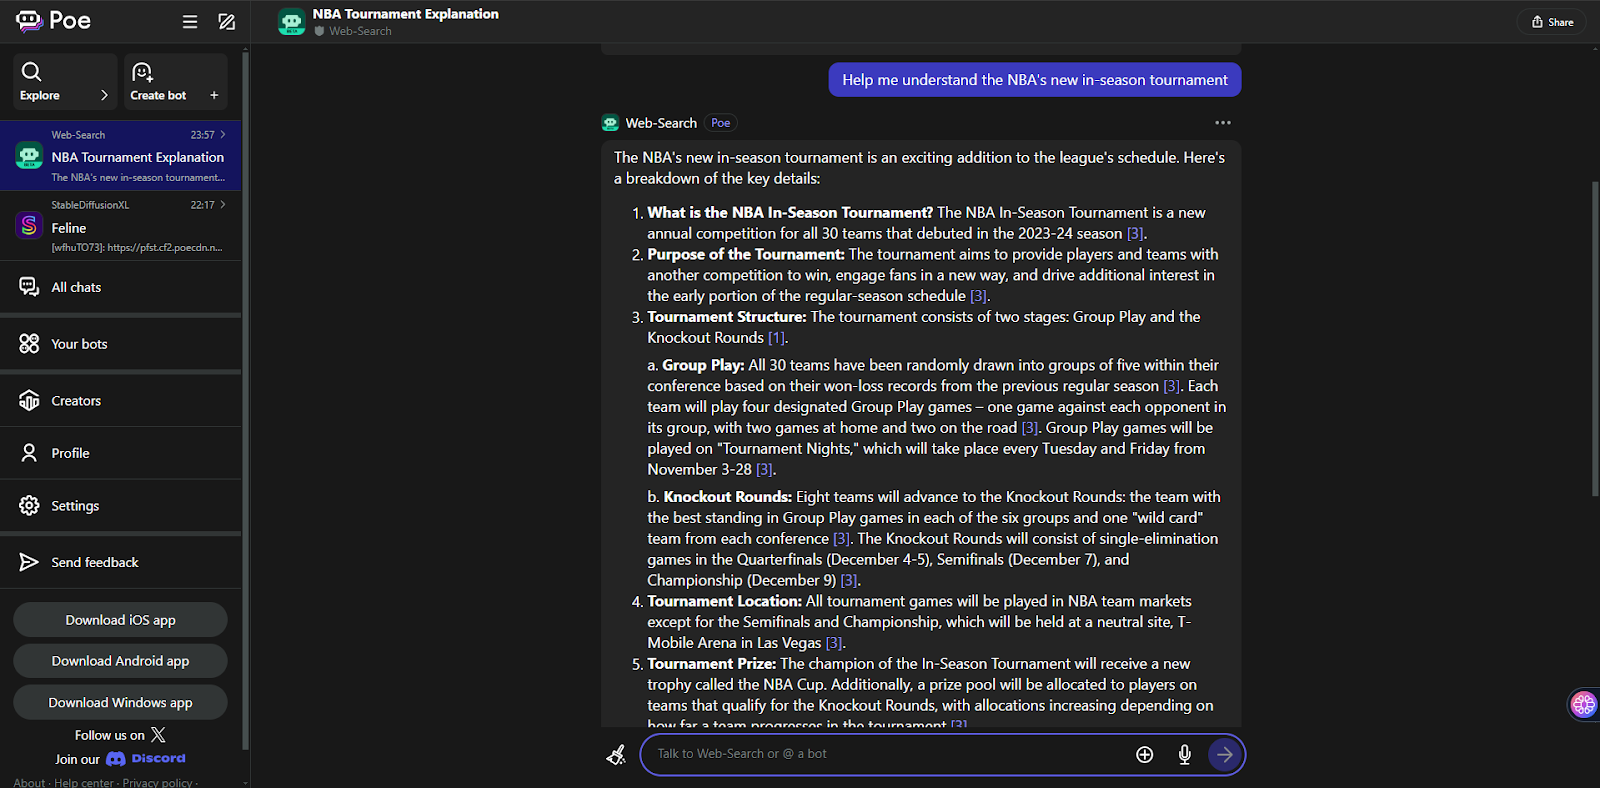Image resolution: width=1600 pixels, height=788 pixels.
Task: Click Download iOS app button
Action: click(x=120, y=620)
